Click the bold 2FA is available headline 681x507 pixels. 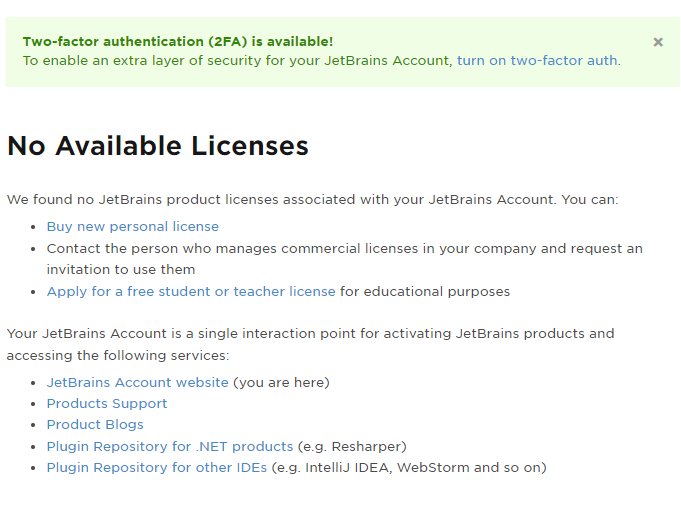pyautogui.click(x=178, y=41)
